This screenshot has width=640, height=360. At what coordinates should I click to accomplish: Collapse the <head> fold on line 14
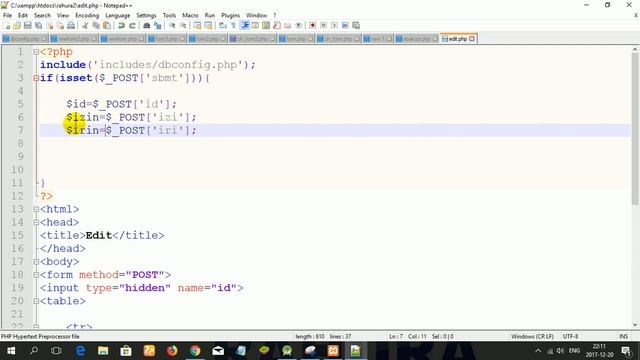36,222
